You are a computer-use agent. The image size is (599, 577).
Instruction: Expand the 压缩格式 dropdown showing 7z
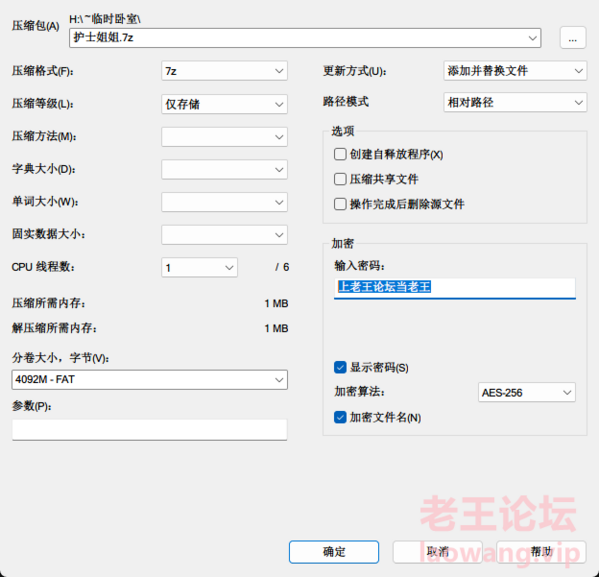click(x=224, y=71)
